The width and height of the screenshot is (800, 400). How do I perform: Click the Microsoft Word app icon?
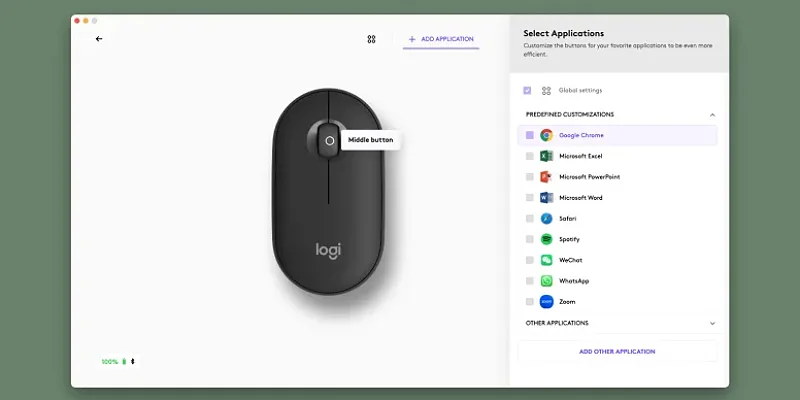click(x=546, y=197)
